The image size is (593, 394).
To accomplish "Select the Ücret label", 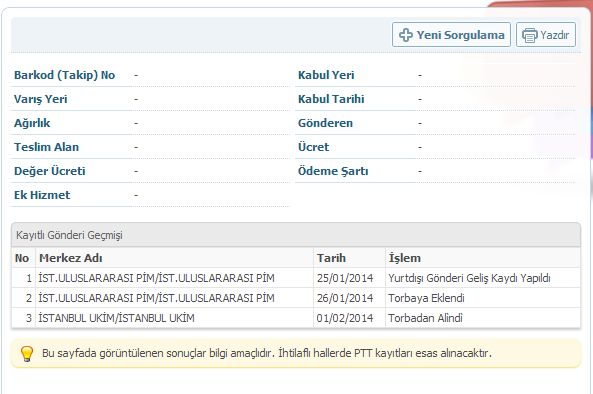I will (314, 147).
